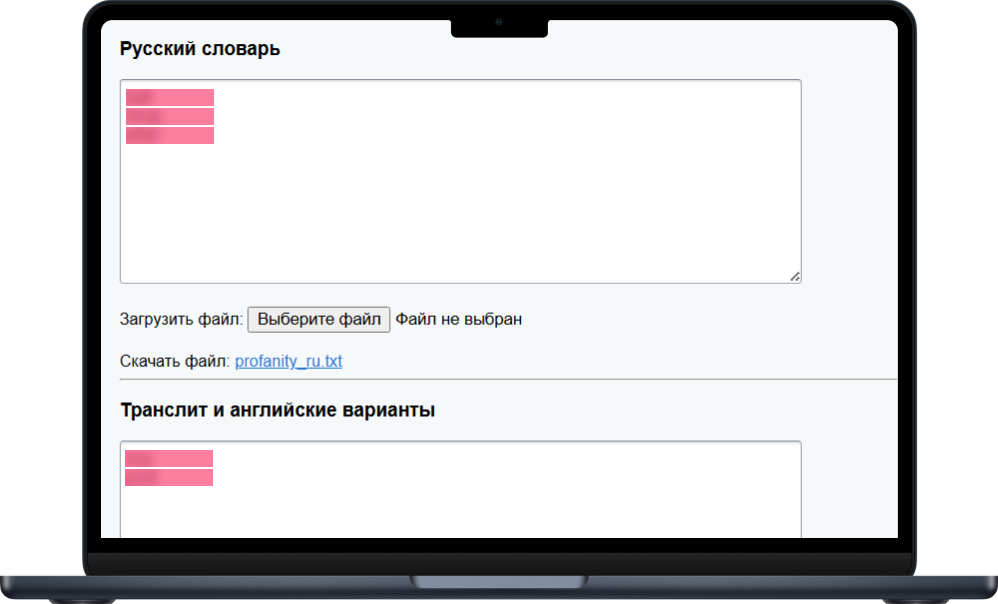
Task: Click the "Скачать файл:" label
Action: (175, 361)
